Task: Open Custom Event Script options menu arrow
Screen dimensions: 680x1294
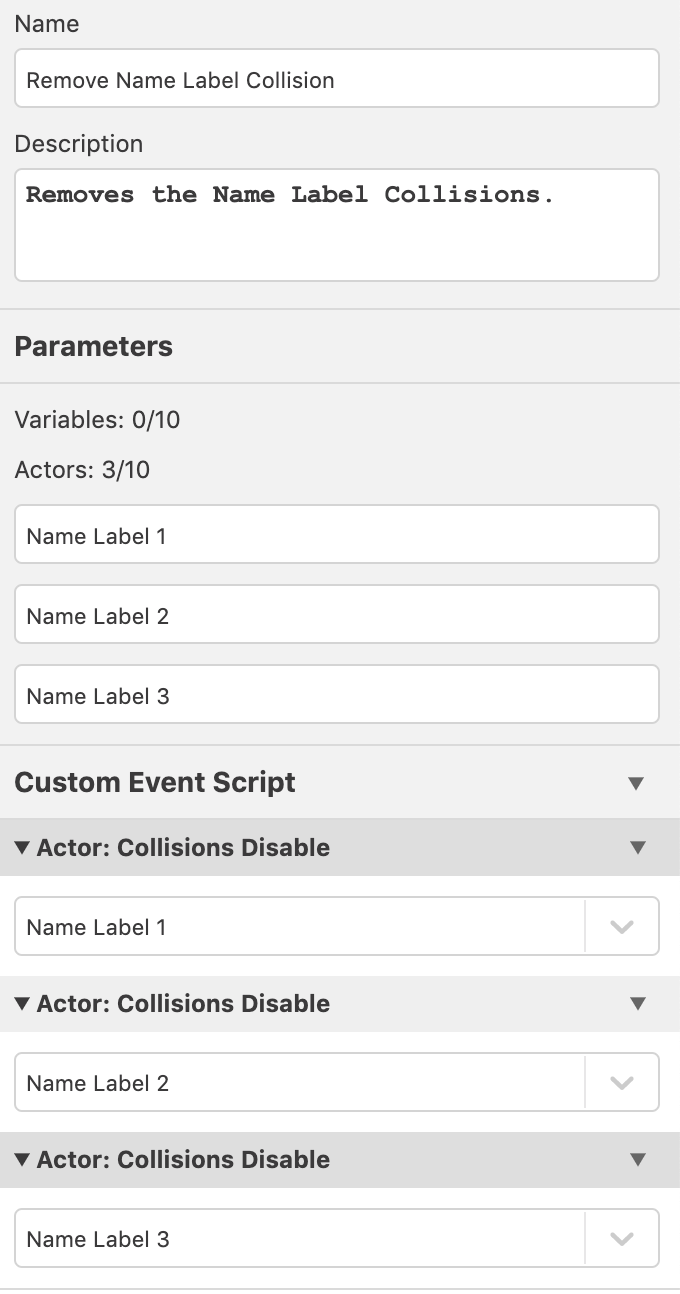Action: point(636,783)
